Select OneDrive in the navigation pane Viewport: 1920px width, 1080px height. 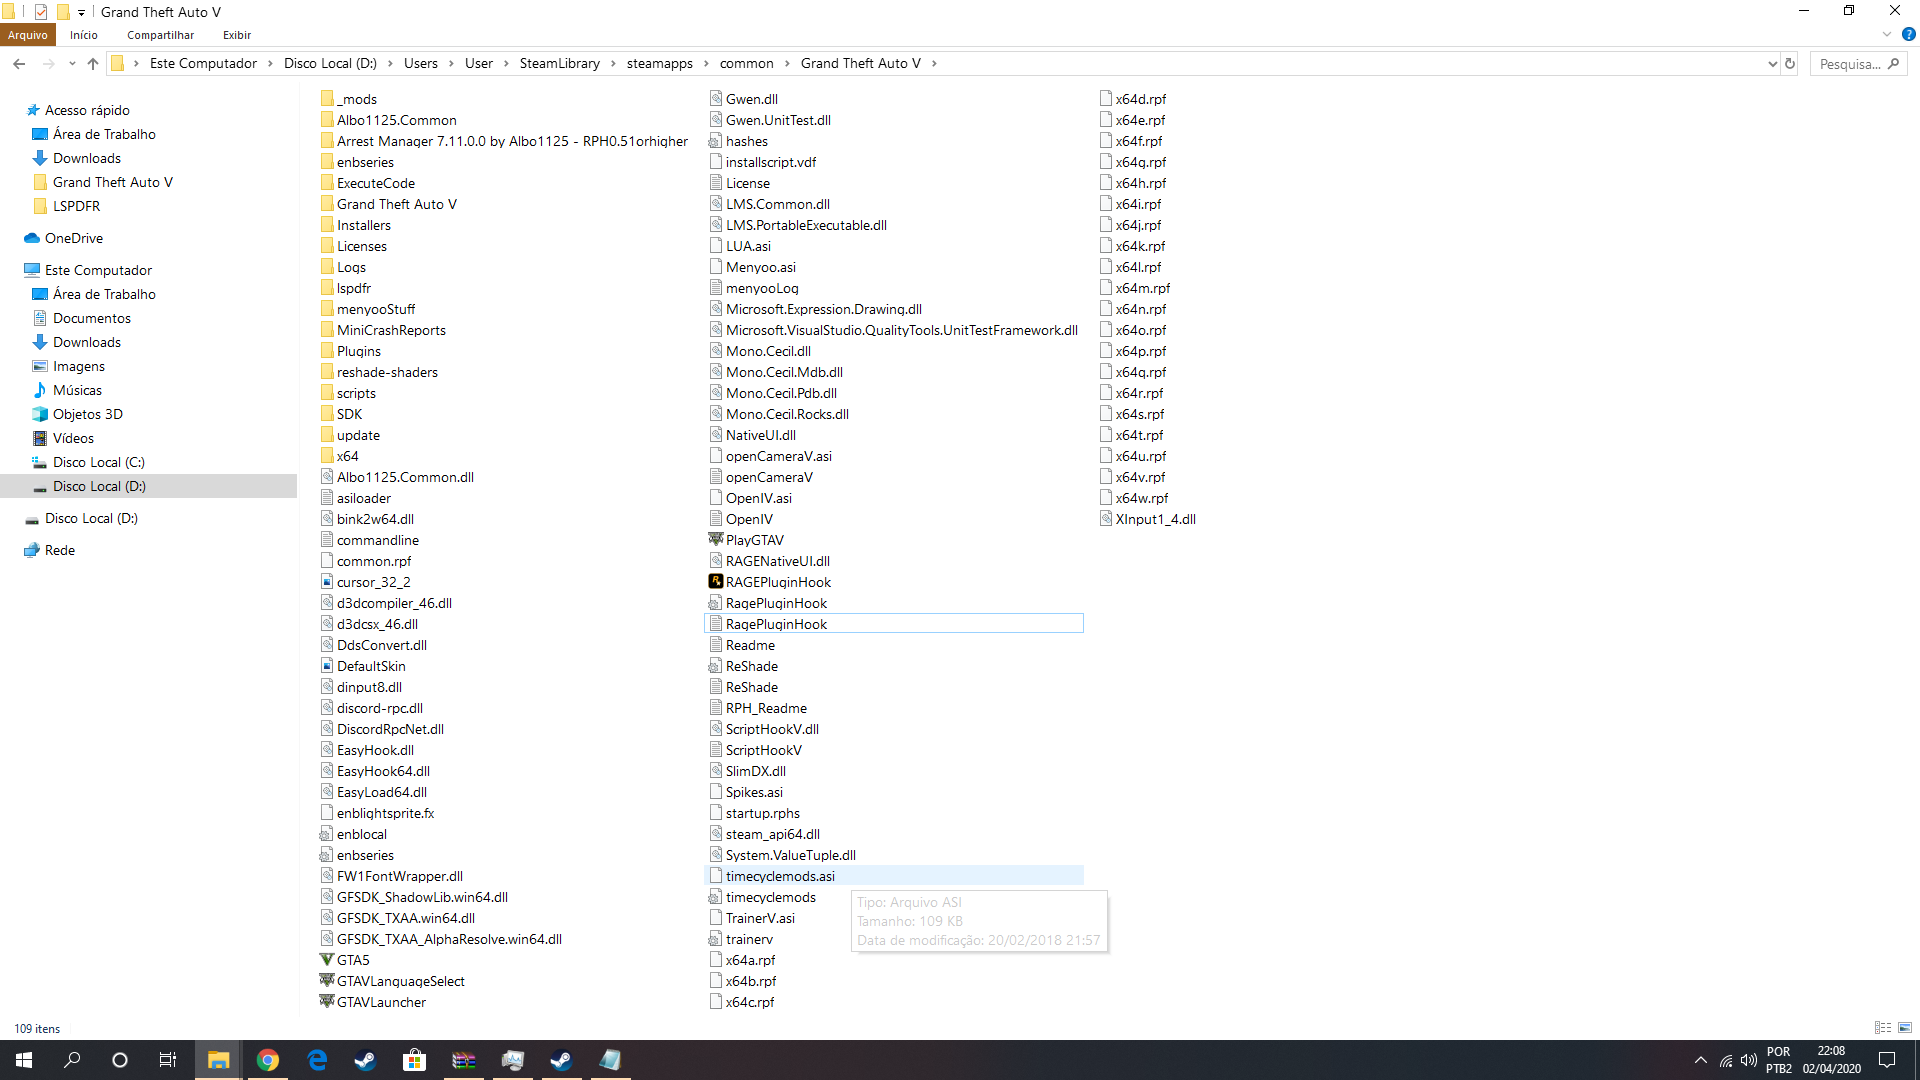[73, 238]
